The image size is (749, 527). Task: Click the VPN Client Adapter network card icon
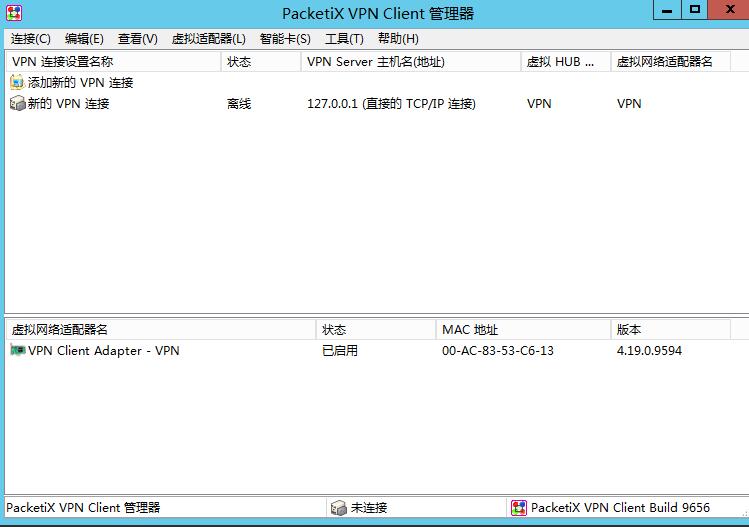pos(17,351)
